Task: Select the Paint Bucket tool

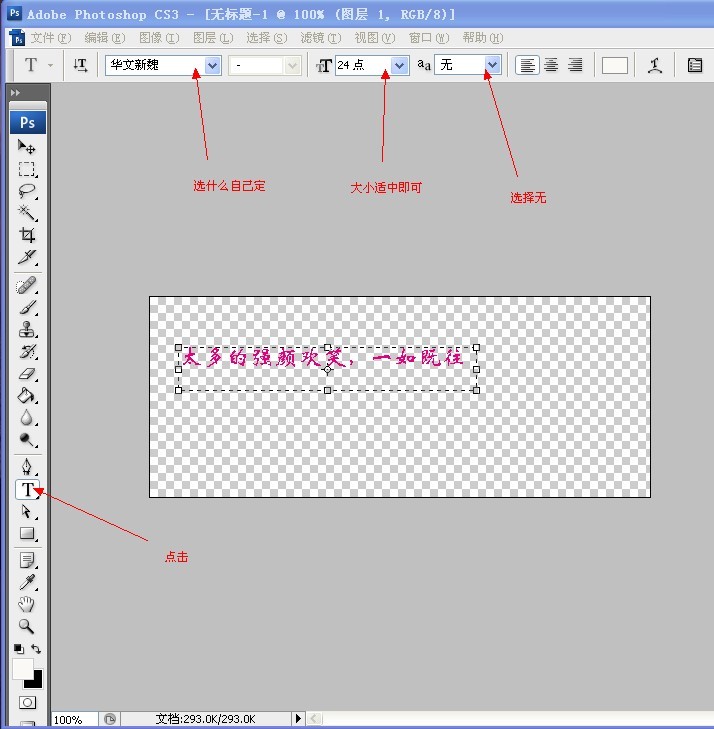Action: click(x=26, y=396)
